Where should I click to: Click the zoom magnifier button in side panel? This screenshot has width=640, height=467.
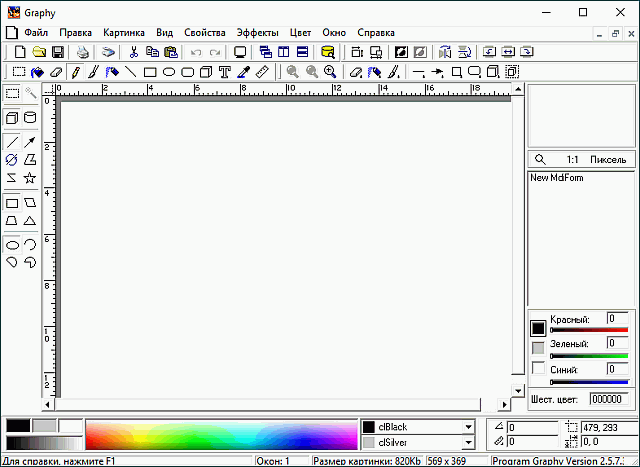coord(540,159)
